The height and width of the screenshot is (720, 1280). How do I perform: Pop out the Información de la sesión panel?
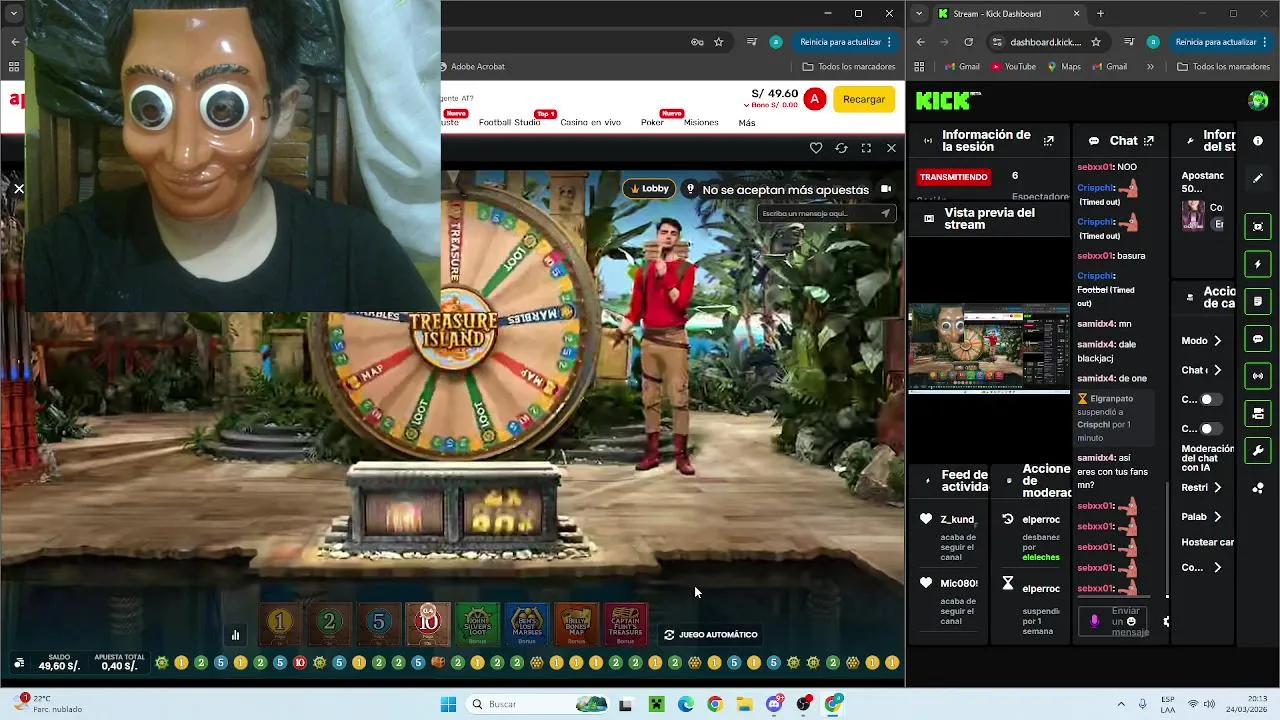1048,141
